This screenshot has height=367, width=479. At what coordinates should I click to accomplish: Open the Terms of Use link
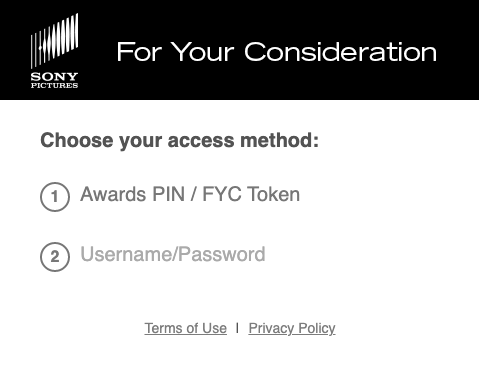[x=186, y=329]
